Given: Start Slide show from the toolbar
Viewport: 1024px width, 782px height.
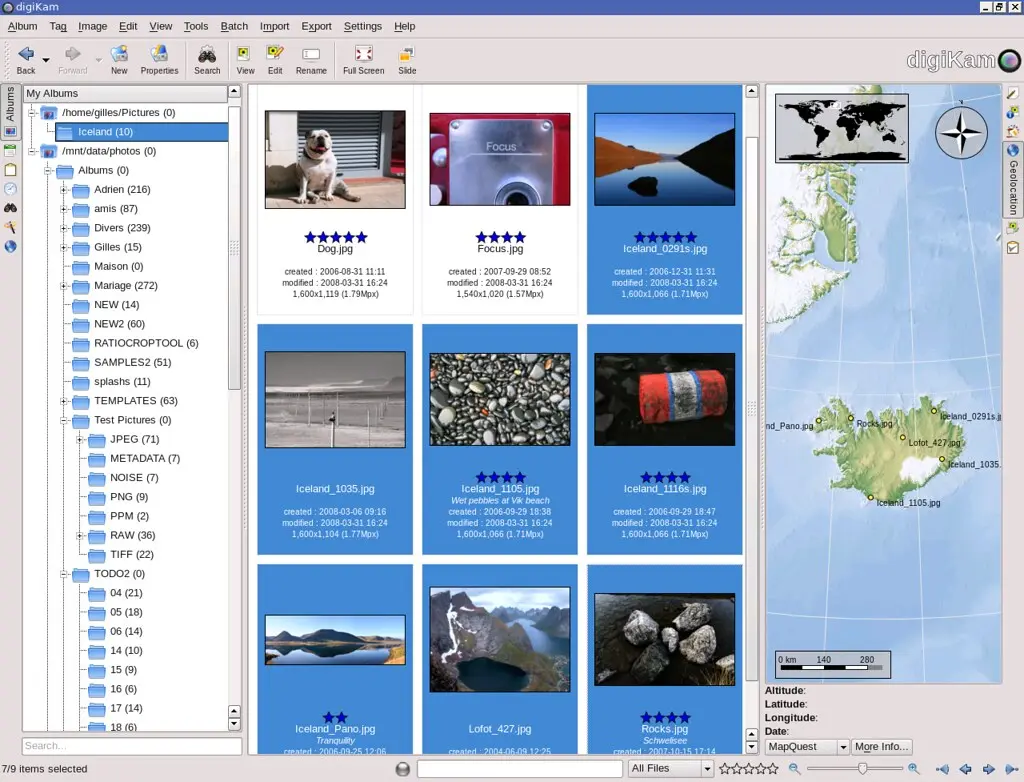Looking at the screenshot, I should (407, 58).
